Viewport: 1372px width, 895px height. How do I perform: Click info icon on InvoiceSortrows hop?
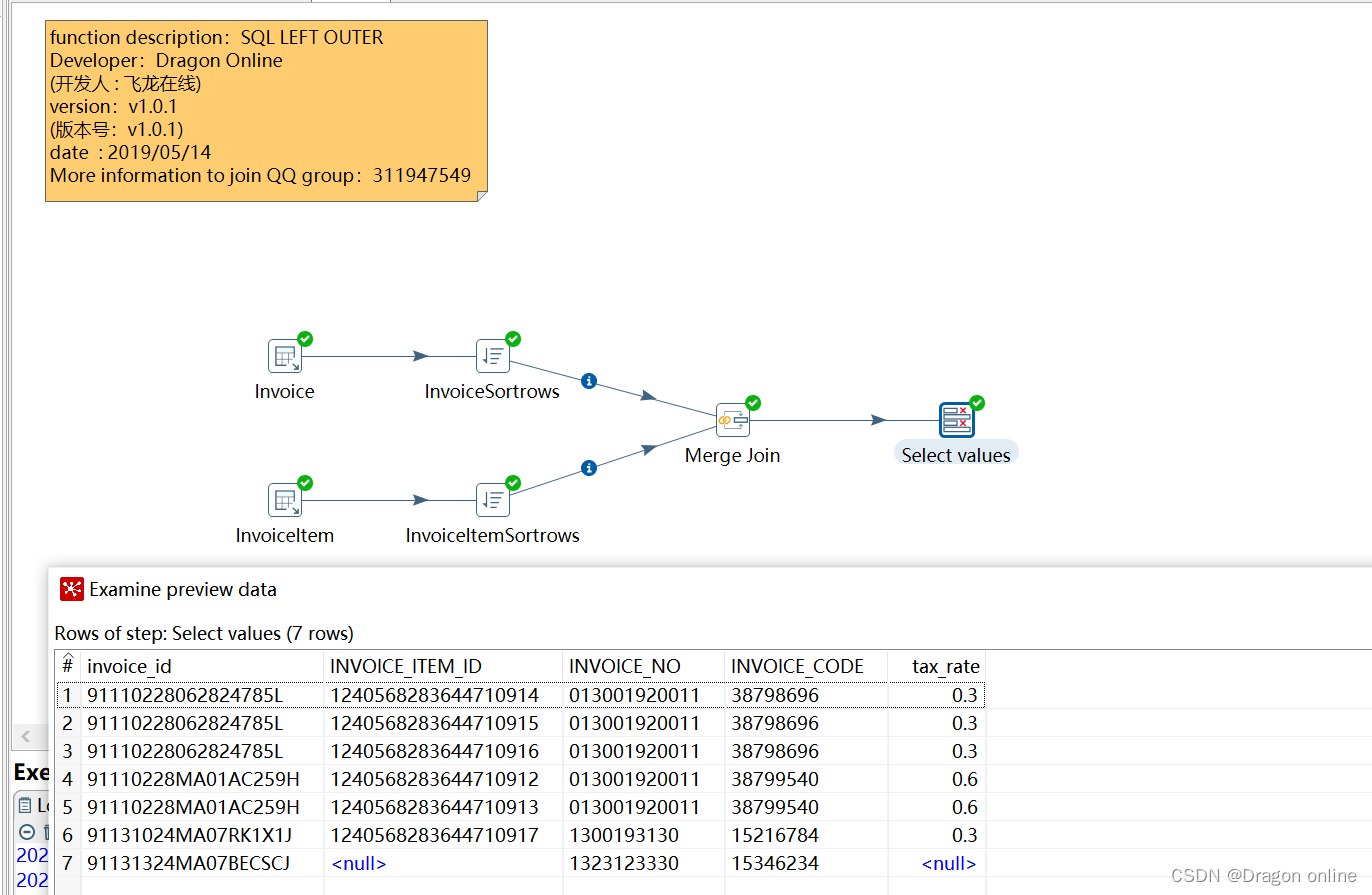tap(589, 381)
